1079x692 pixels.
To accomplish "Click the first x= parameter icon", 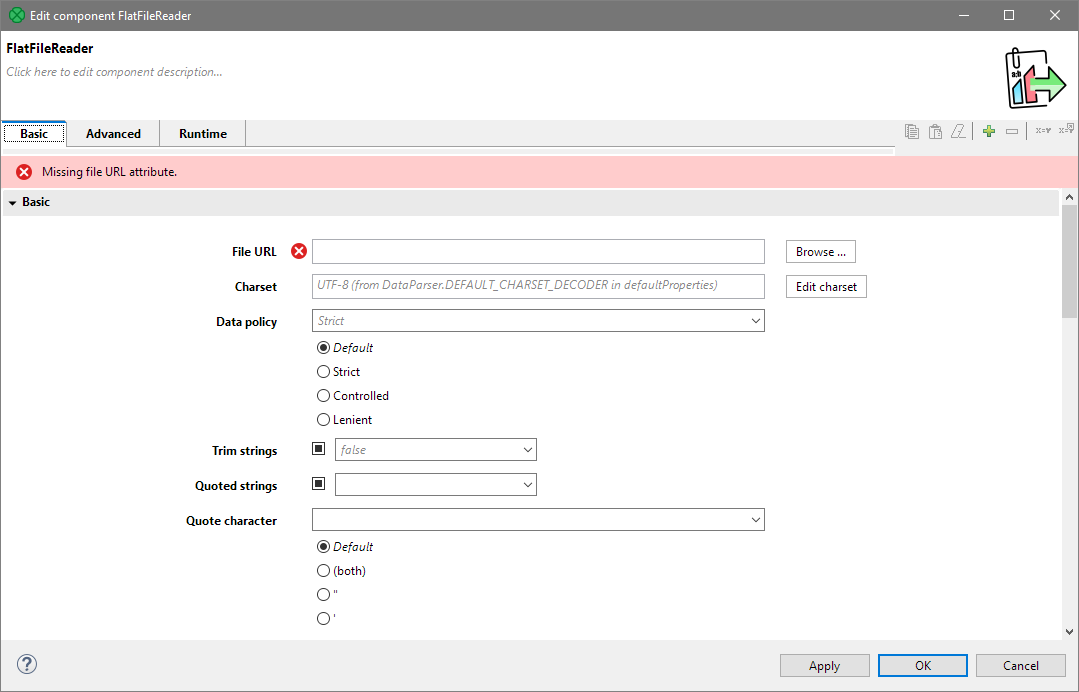I will pyautogui.click(x=1042, y=131).
